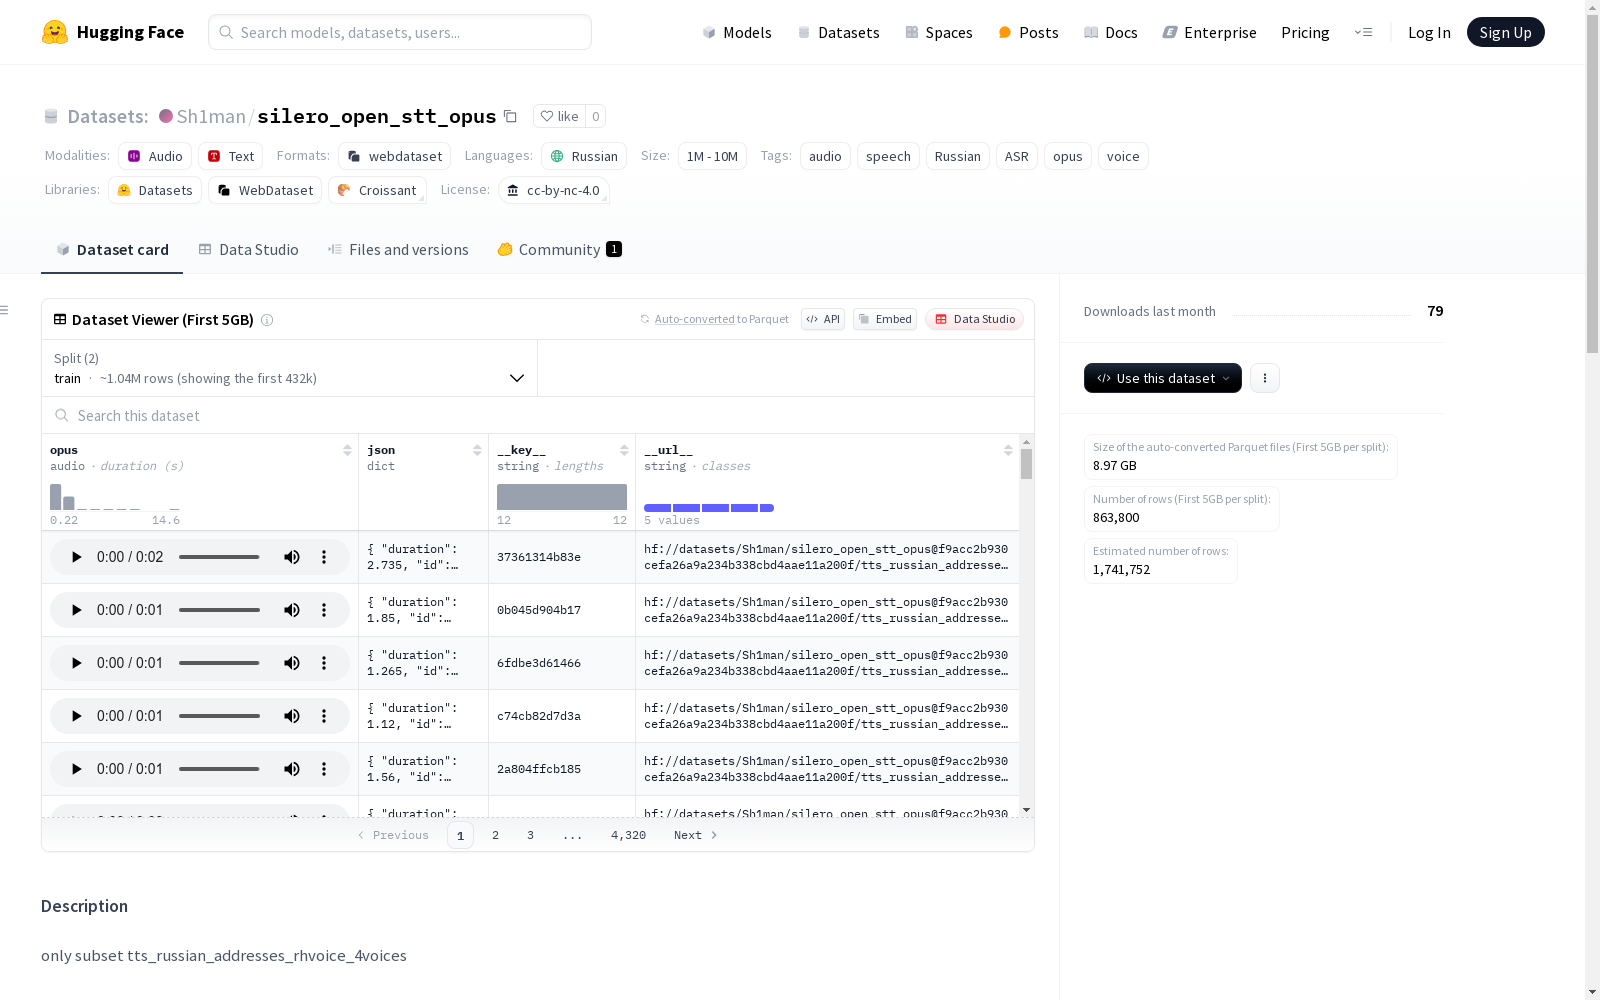Click the Log In link
Image resolution: width=1600 pixels, height=1000 pixels.
tap(1429, 32)
